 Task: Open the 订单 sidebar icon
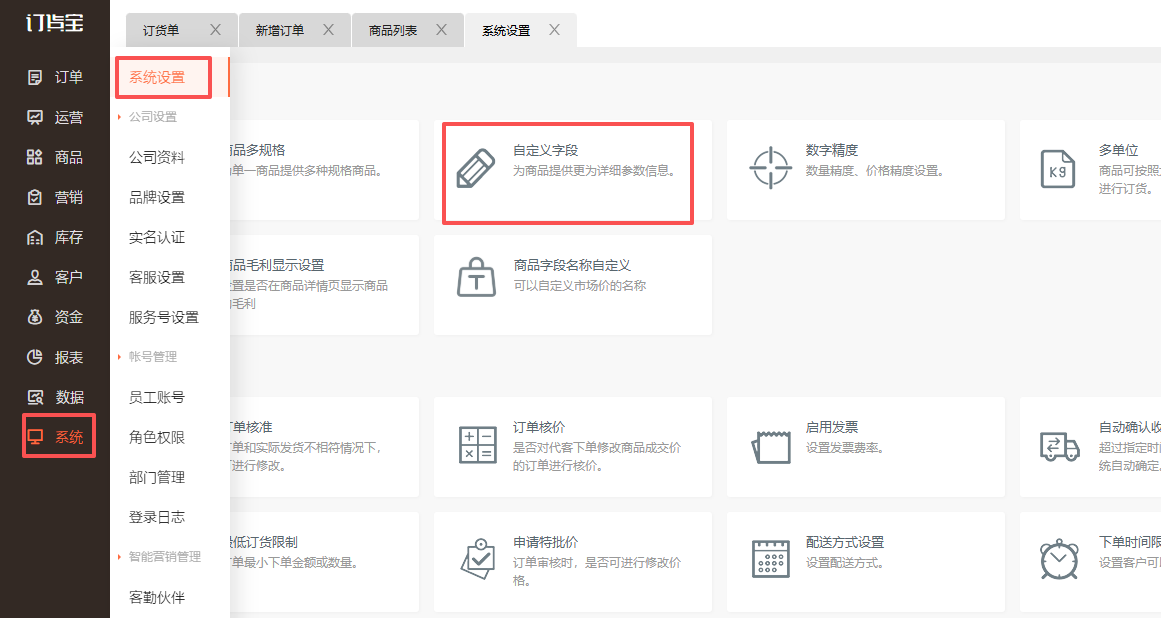pos(35,77)
